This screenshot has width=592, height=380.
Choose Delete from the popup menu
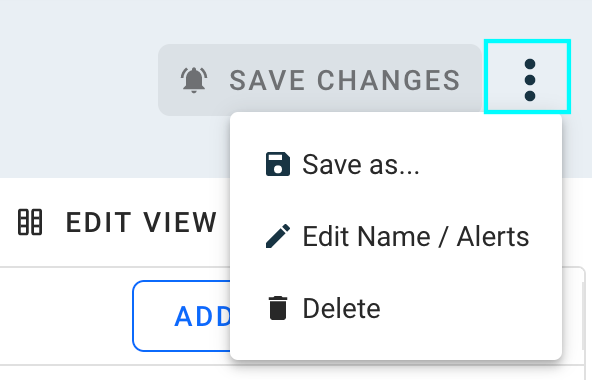coord(396,308)
